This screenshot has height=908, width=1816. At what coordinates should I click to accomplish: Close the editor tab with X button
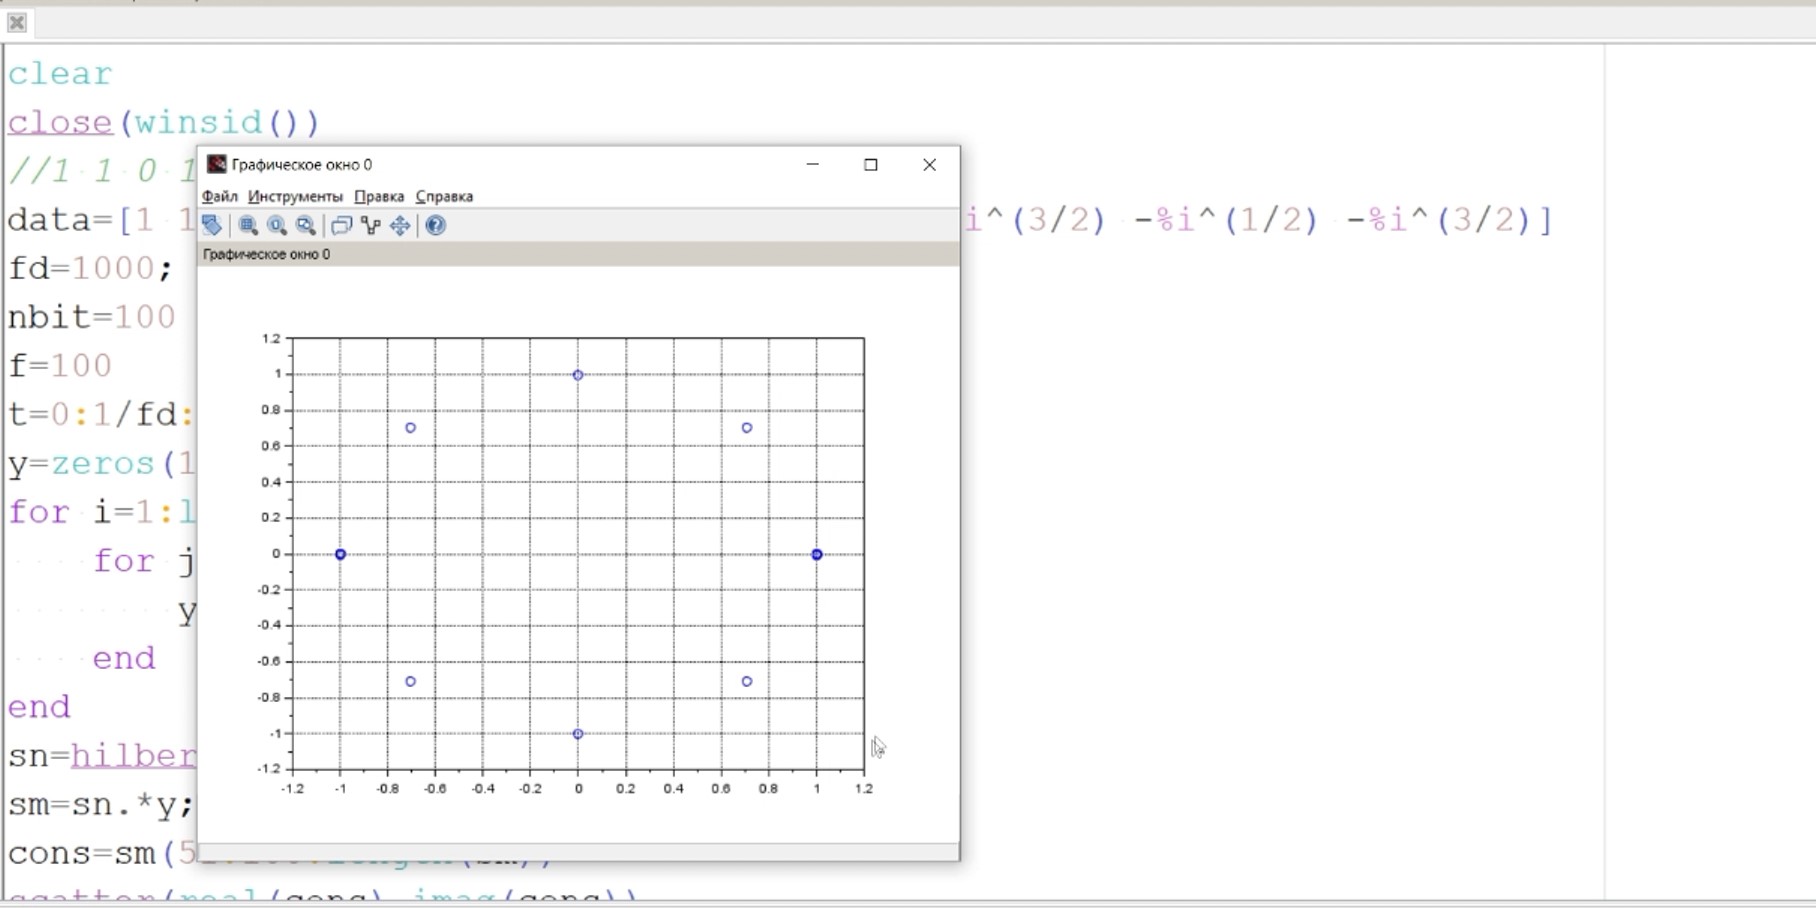(17, 22)
